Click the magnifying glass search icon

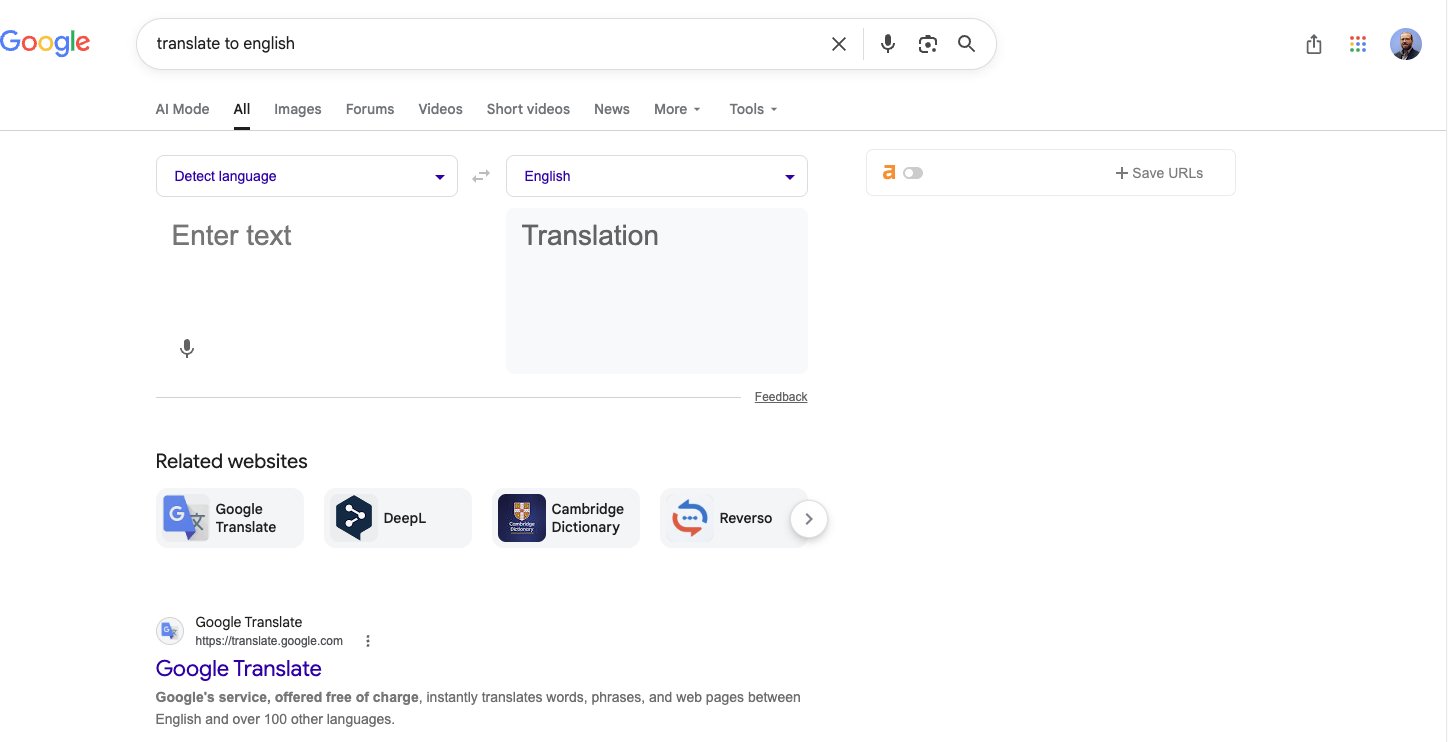click(x=966, y=44)
